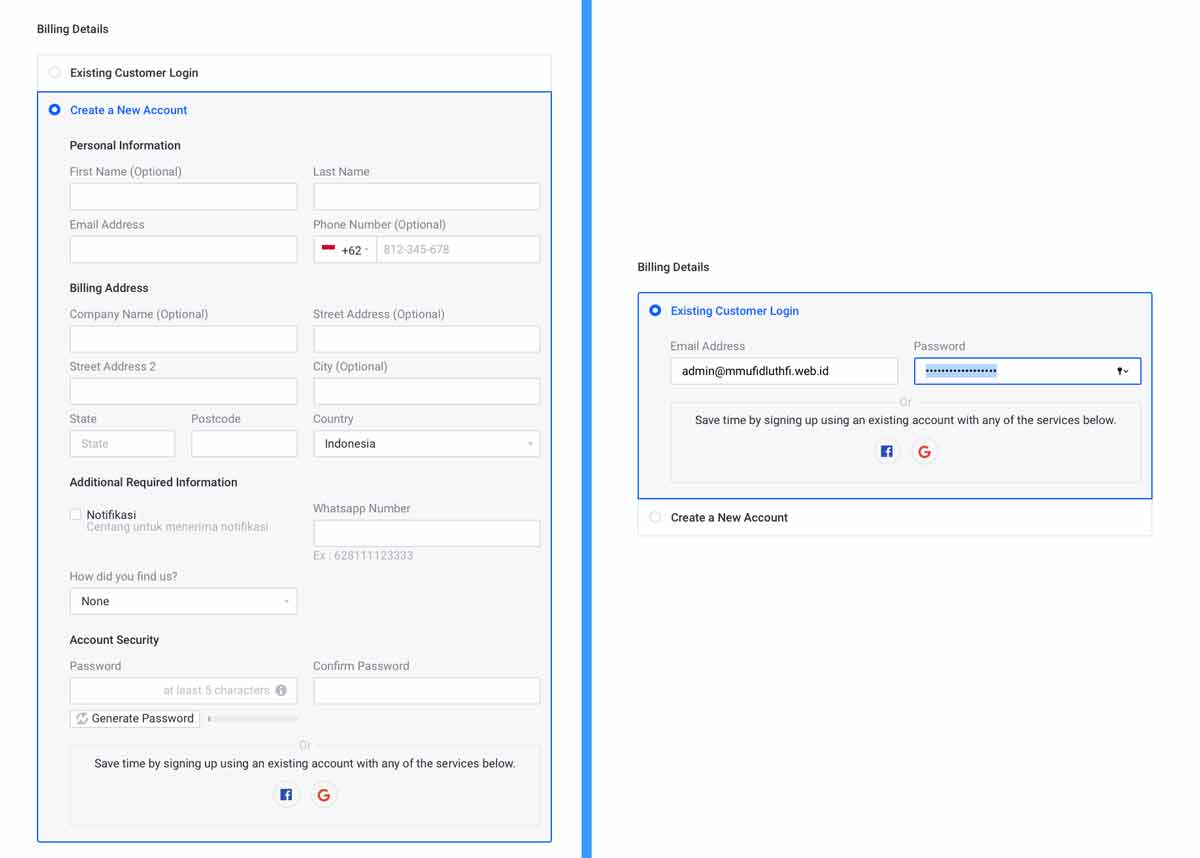Expand the How did you find us dropdown

(183, 601)
